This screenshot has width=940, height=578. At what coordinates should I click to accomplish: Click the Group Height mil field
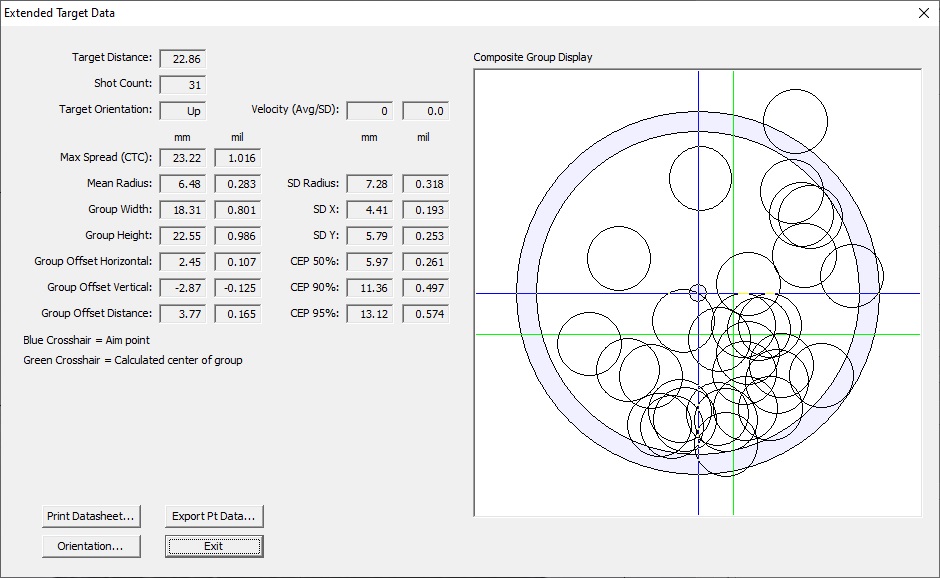pyautogui.click(x=237, y=236)
